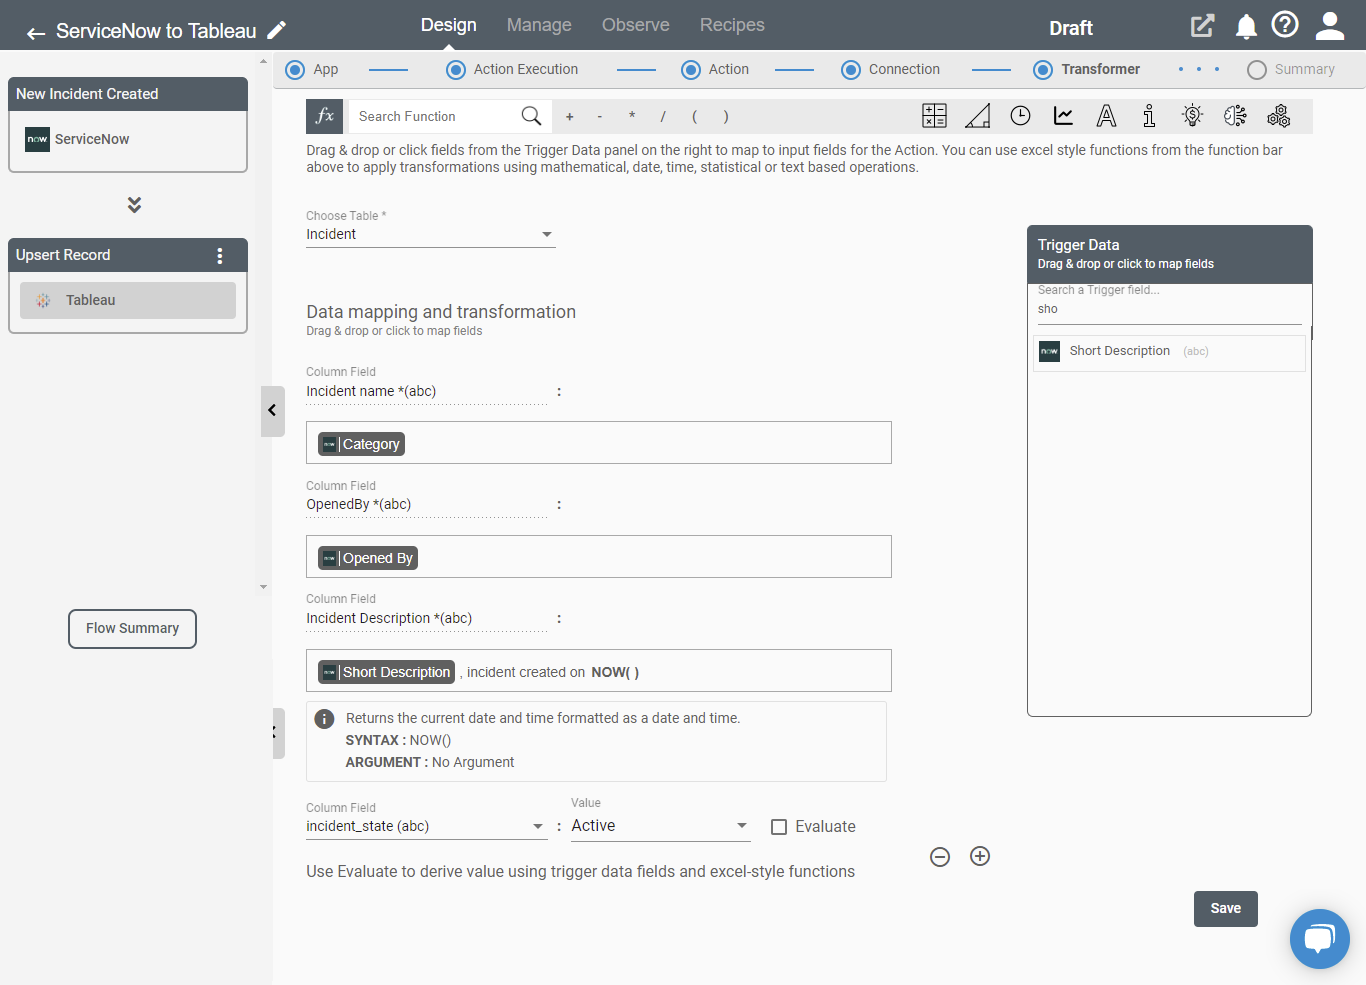Open chat support bubble
The height and width of the screenshot is (985, 1366).
[1320, 939]
